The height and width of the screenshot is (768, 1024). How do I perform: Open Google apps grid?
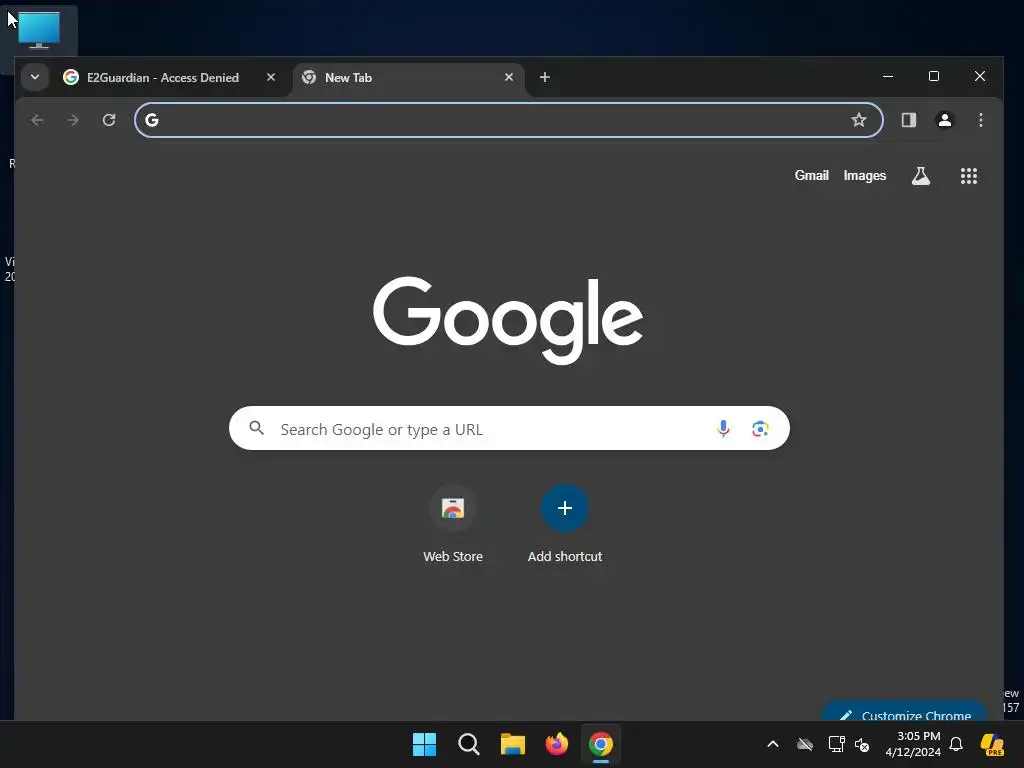pyautogui.click(x=968, y=176)
